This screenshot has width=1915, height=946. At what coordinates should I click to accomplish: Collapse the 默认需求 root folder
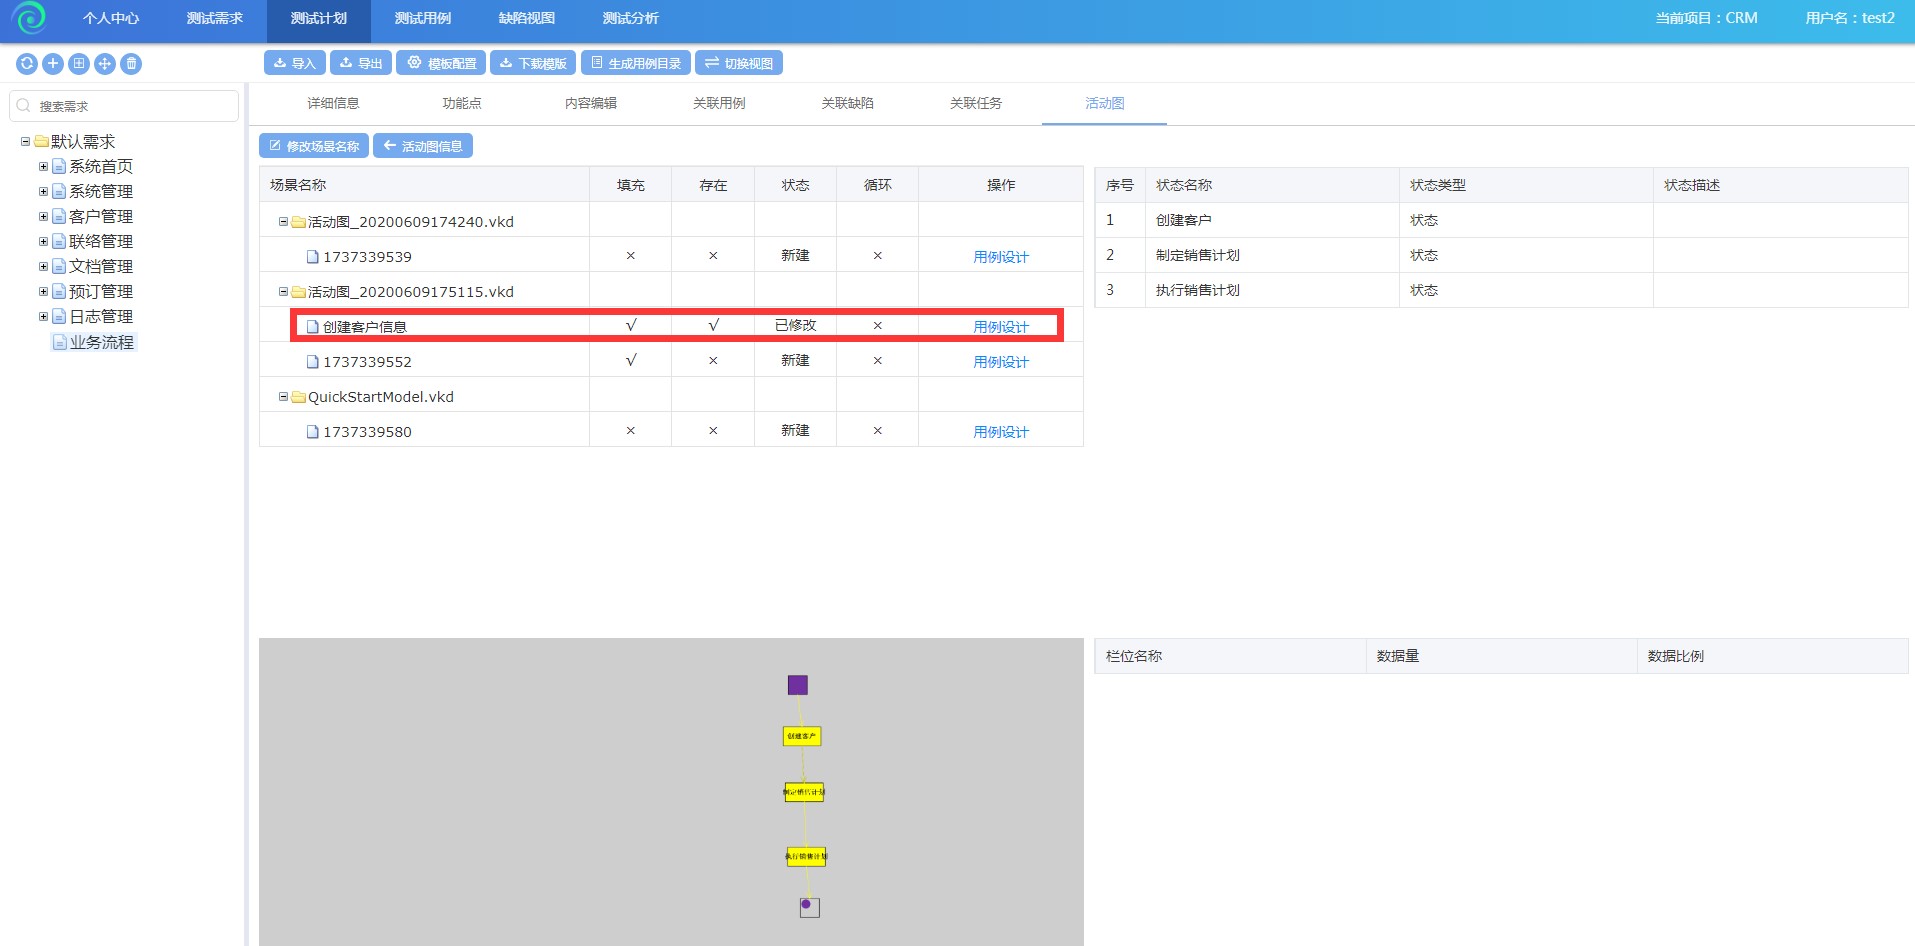[x=26, y=142]
